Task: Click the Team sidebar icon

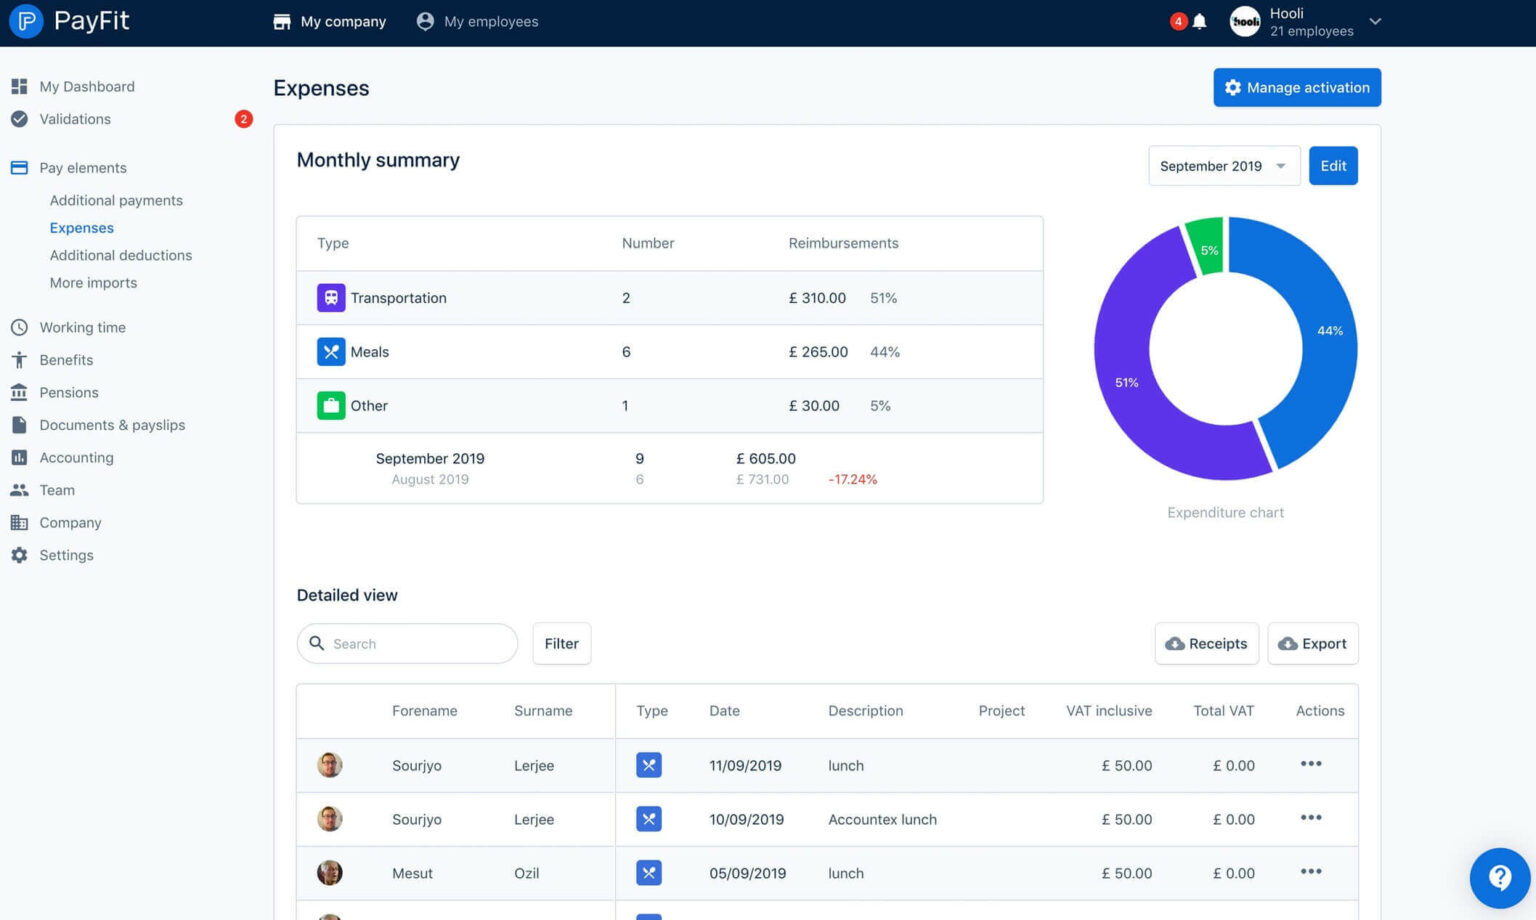Action: 20,490
